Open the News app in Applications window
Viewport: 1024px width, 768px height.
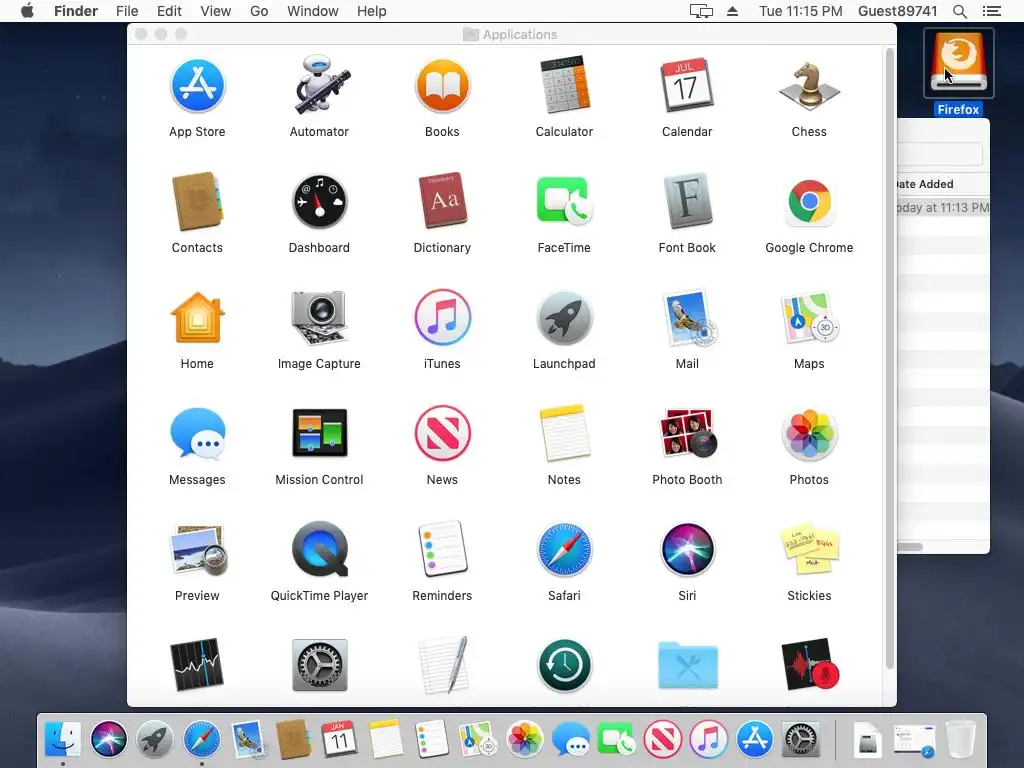(x=442, y=434)
